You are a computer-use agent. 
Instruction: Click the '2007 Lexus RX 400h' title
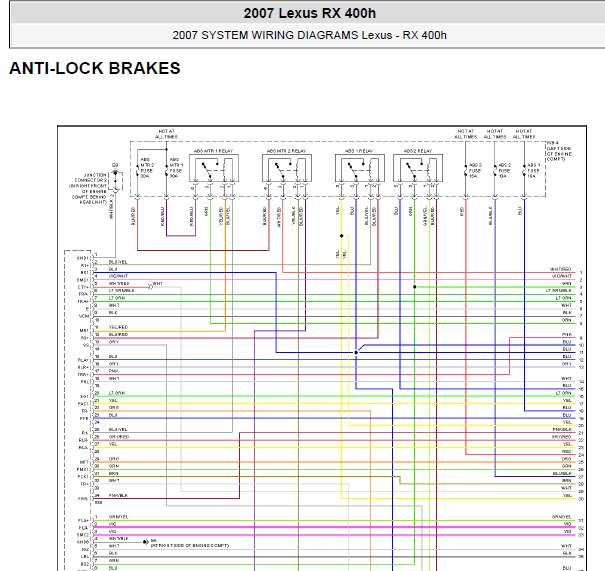(309, 13)
